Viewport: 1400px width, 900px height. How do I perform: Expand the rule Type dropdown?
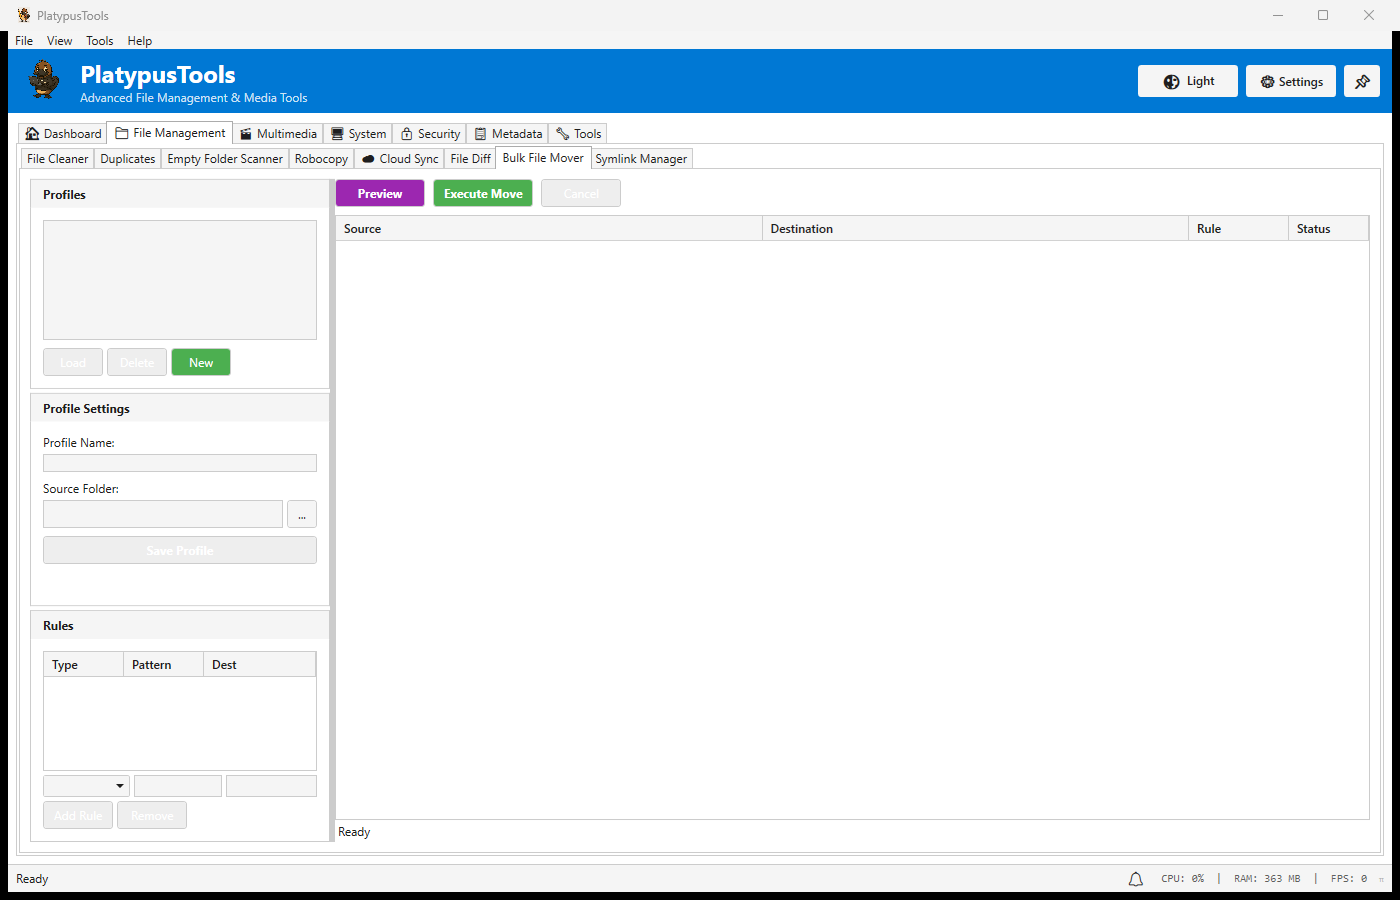86,786
